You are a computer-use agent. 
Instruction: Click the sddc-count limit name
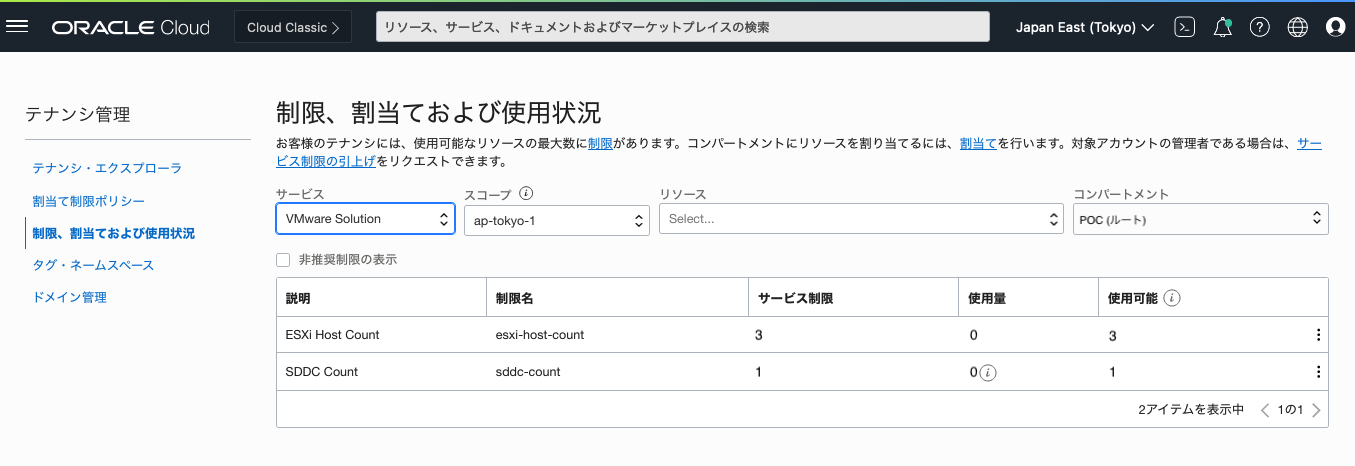(528, 372)
